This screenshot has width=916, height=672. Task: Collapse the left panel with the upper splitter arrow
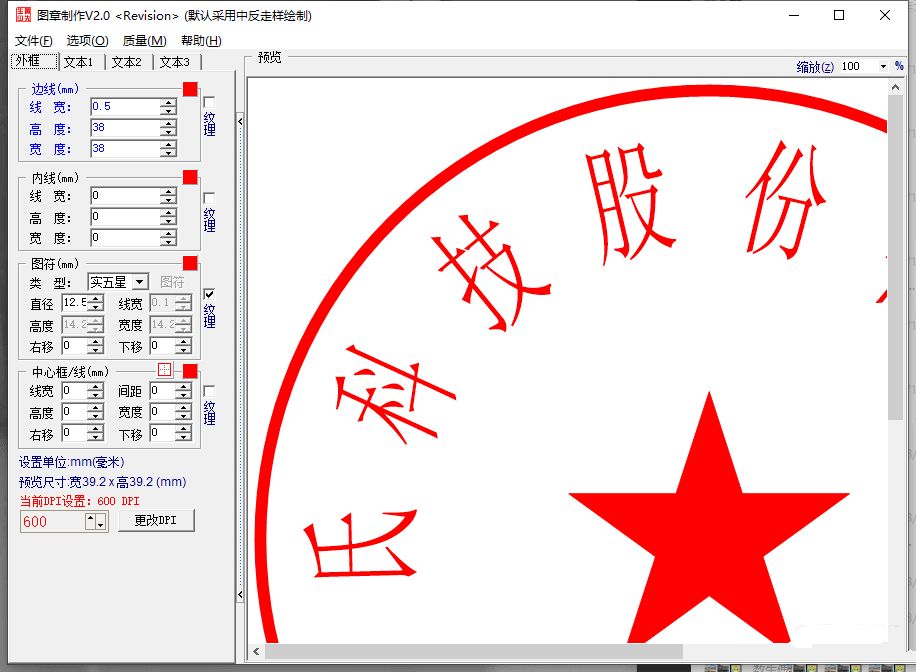240,121
